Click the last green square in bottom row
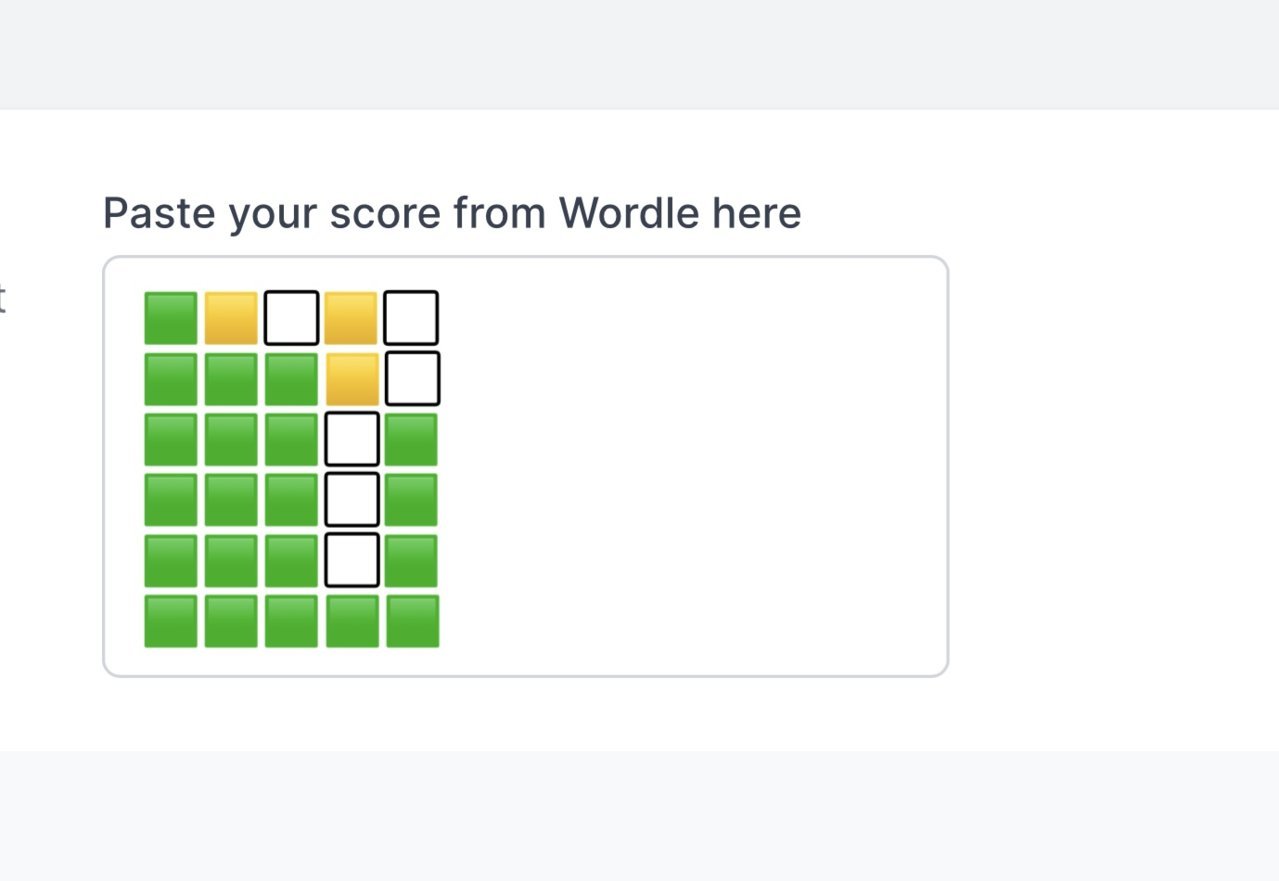The image size is (1279, 881). tap(412, 621)
